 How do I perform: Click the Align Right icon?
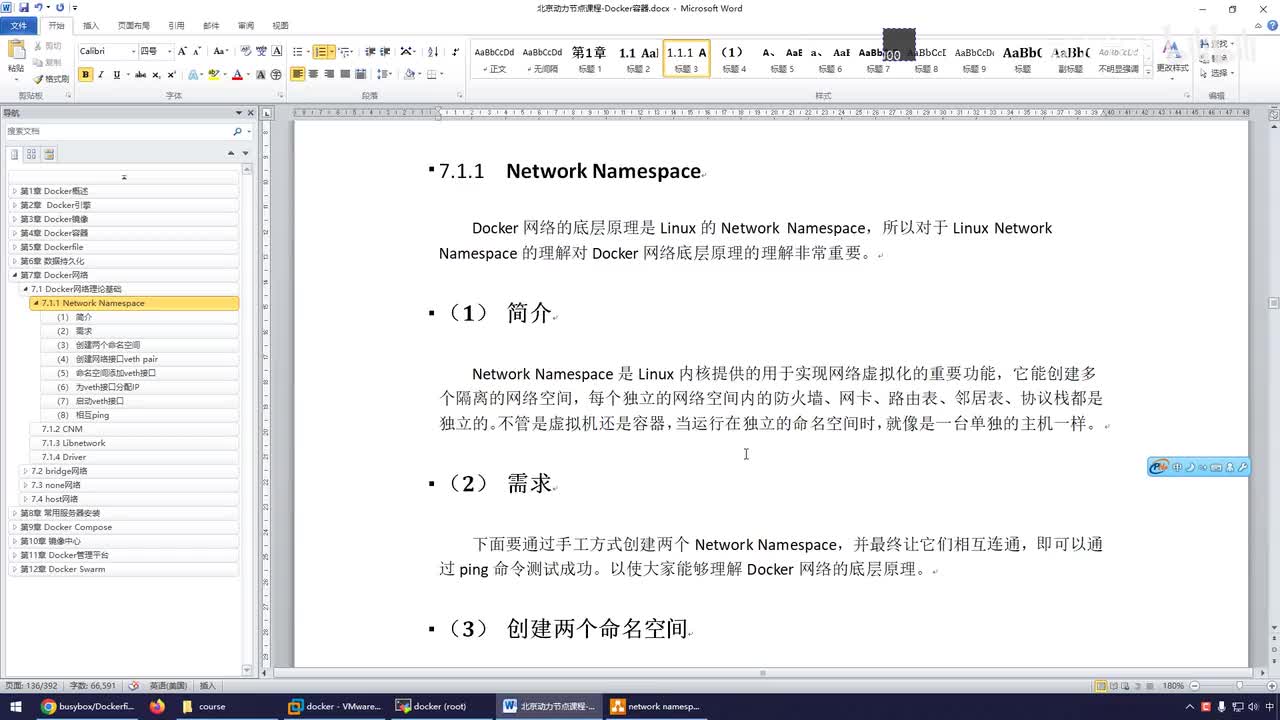[330, 74]
